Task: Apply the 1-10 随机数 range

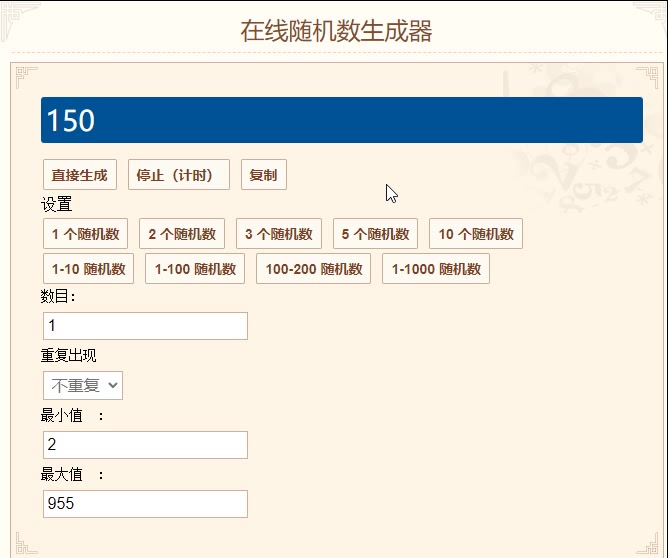Action: pos(89,269)
